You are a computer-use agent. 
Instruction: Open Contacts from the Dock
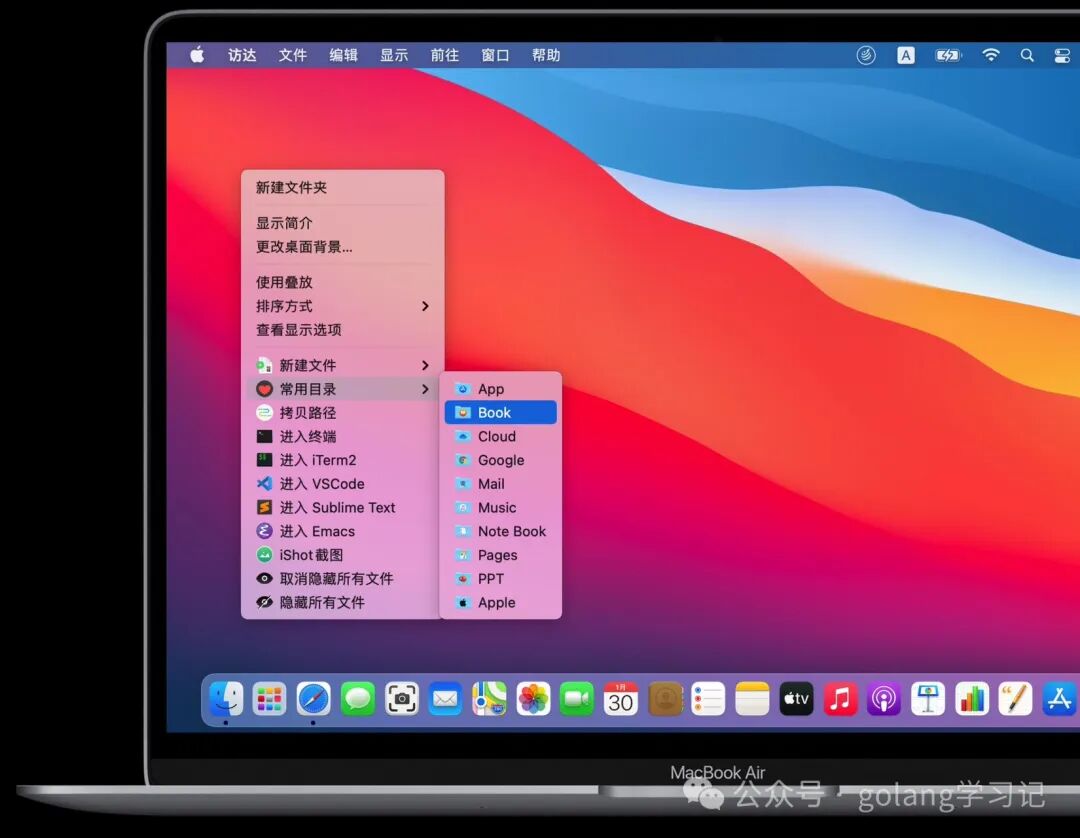[665, 700]
